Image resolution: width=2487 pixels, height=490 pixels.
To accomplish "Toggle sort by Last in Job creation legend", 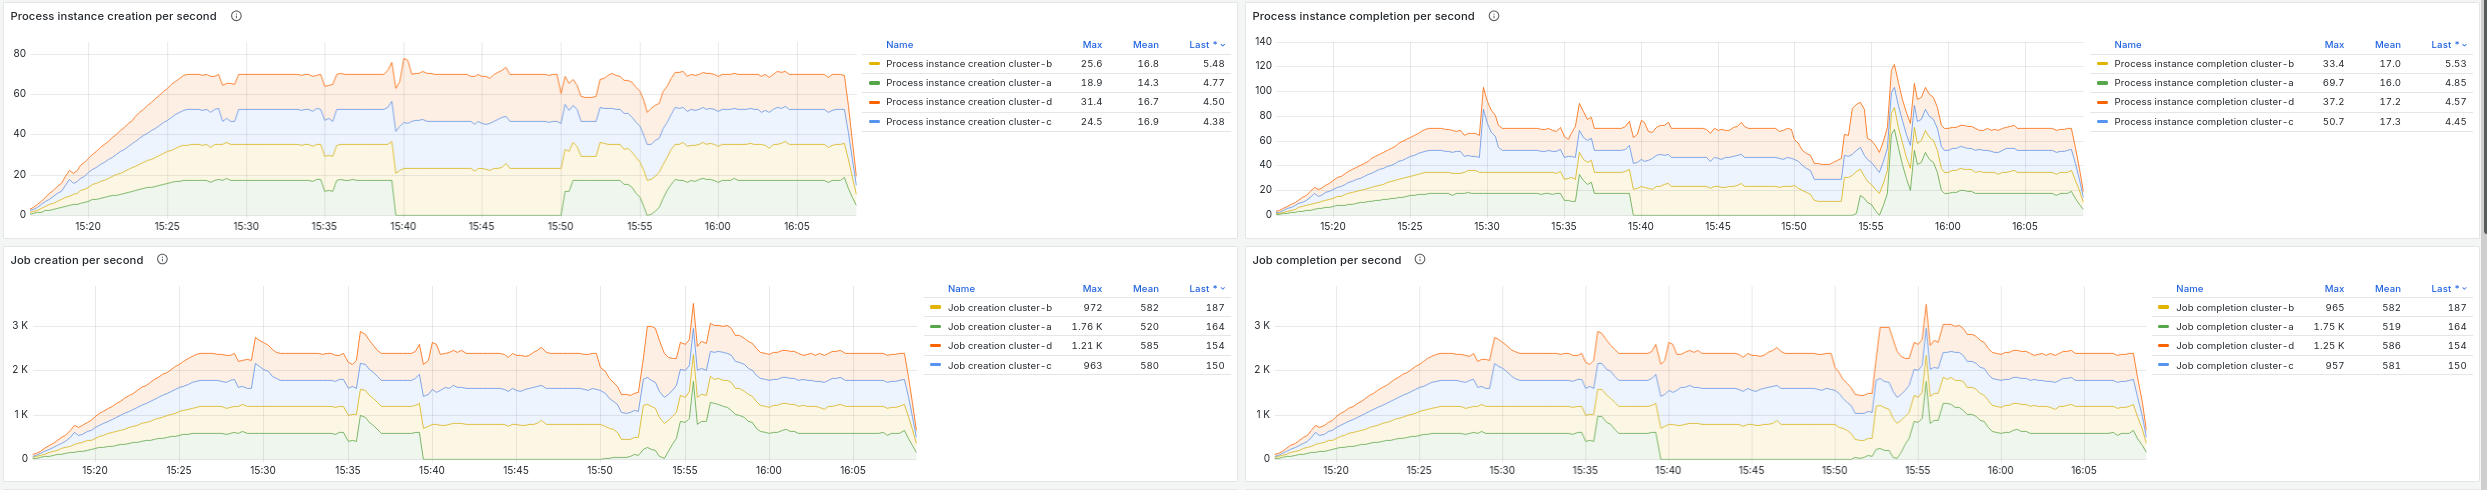I will click(x=1207, y=289).
